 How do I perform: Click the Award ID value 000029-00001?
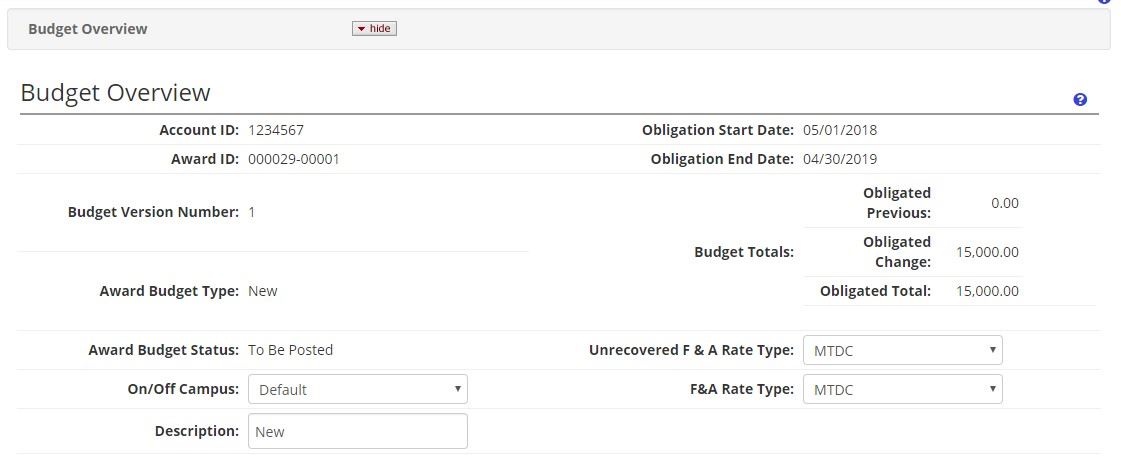(294, 159)
